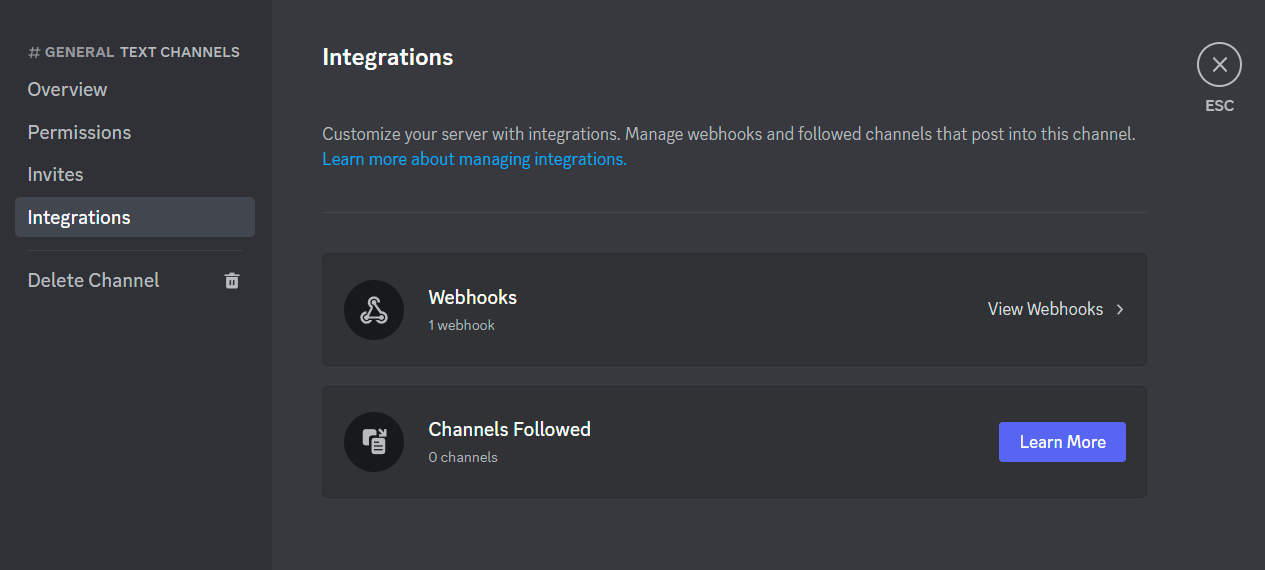This screenshot has width=1265, height=570.
Task: Close settings with the X icon
Action: (1219, 65)
